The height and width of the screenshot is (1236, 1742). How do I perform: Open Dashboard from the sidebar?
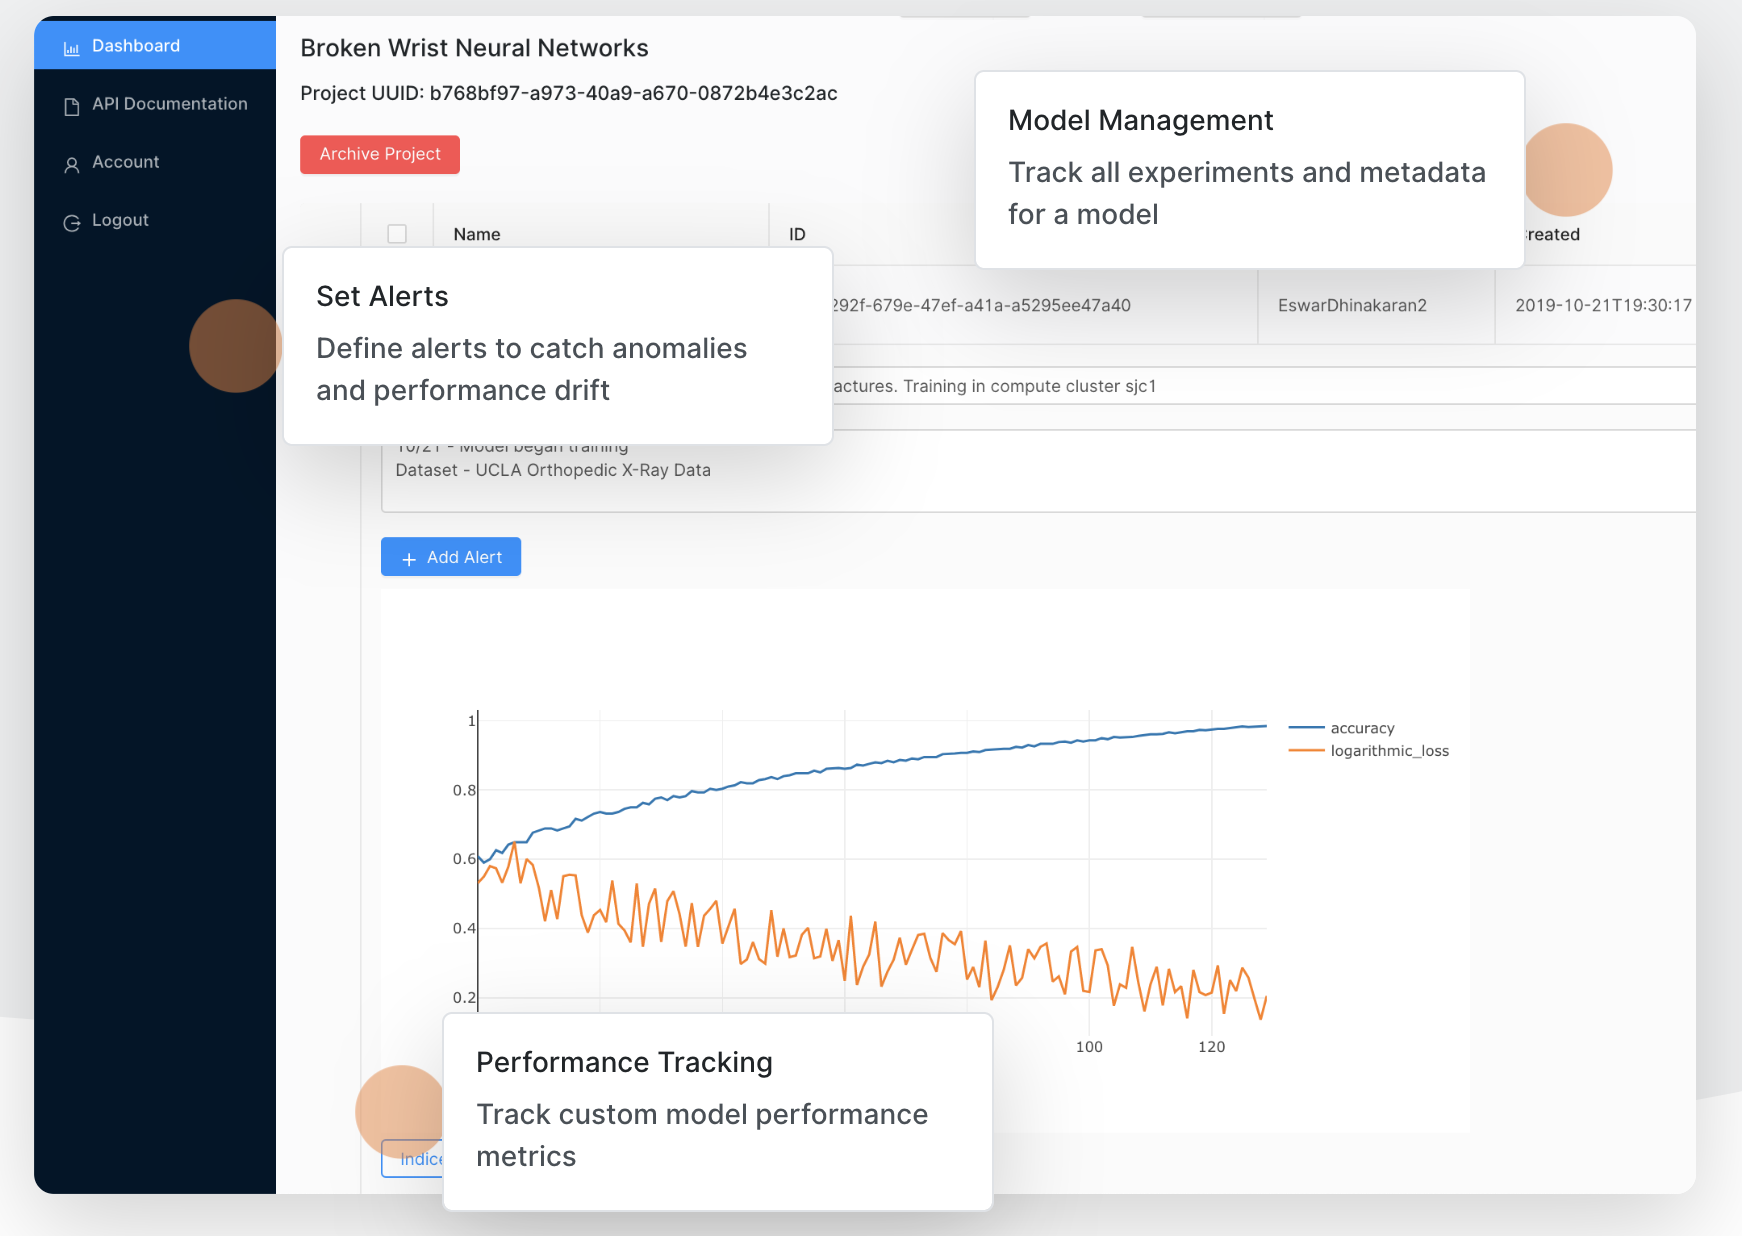[136, 45]
